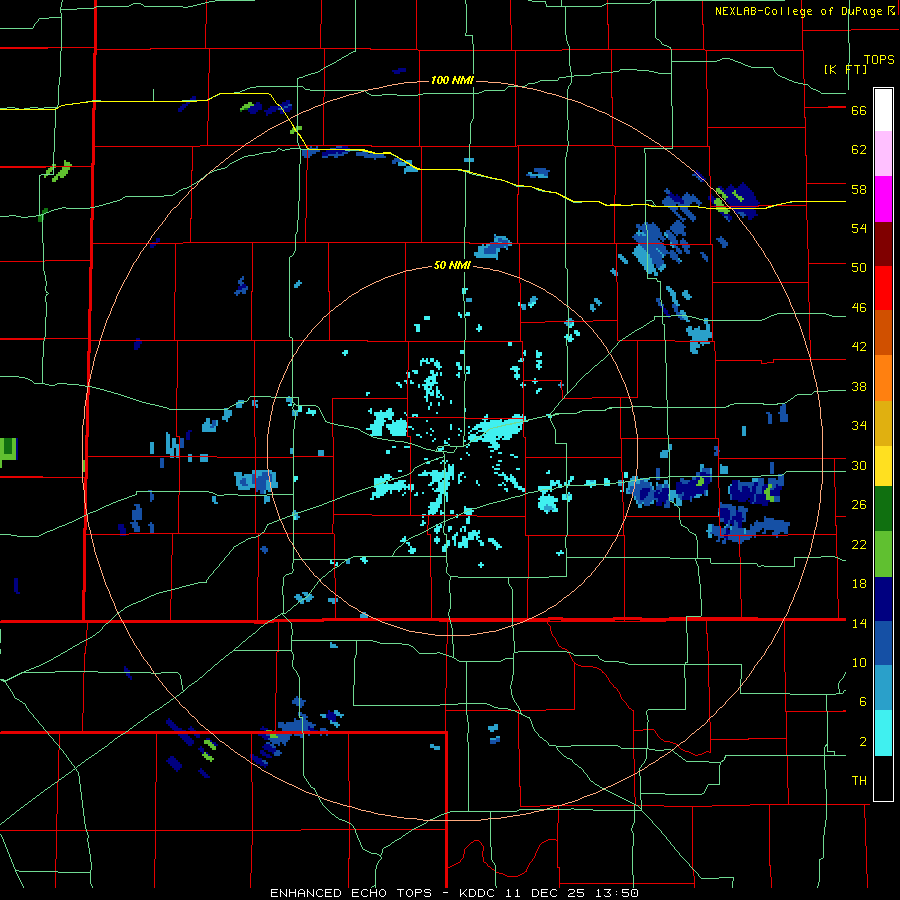This screenshot has width=900, height=900.
Task: Click the magenta swatch between 54 and 58
Action: 883,199
